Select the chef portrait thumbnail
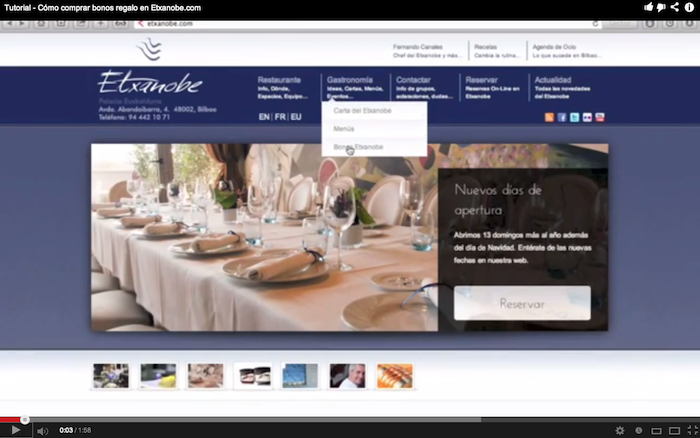 click(x=347, y=375)
